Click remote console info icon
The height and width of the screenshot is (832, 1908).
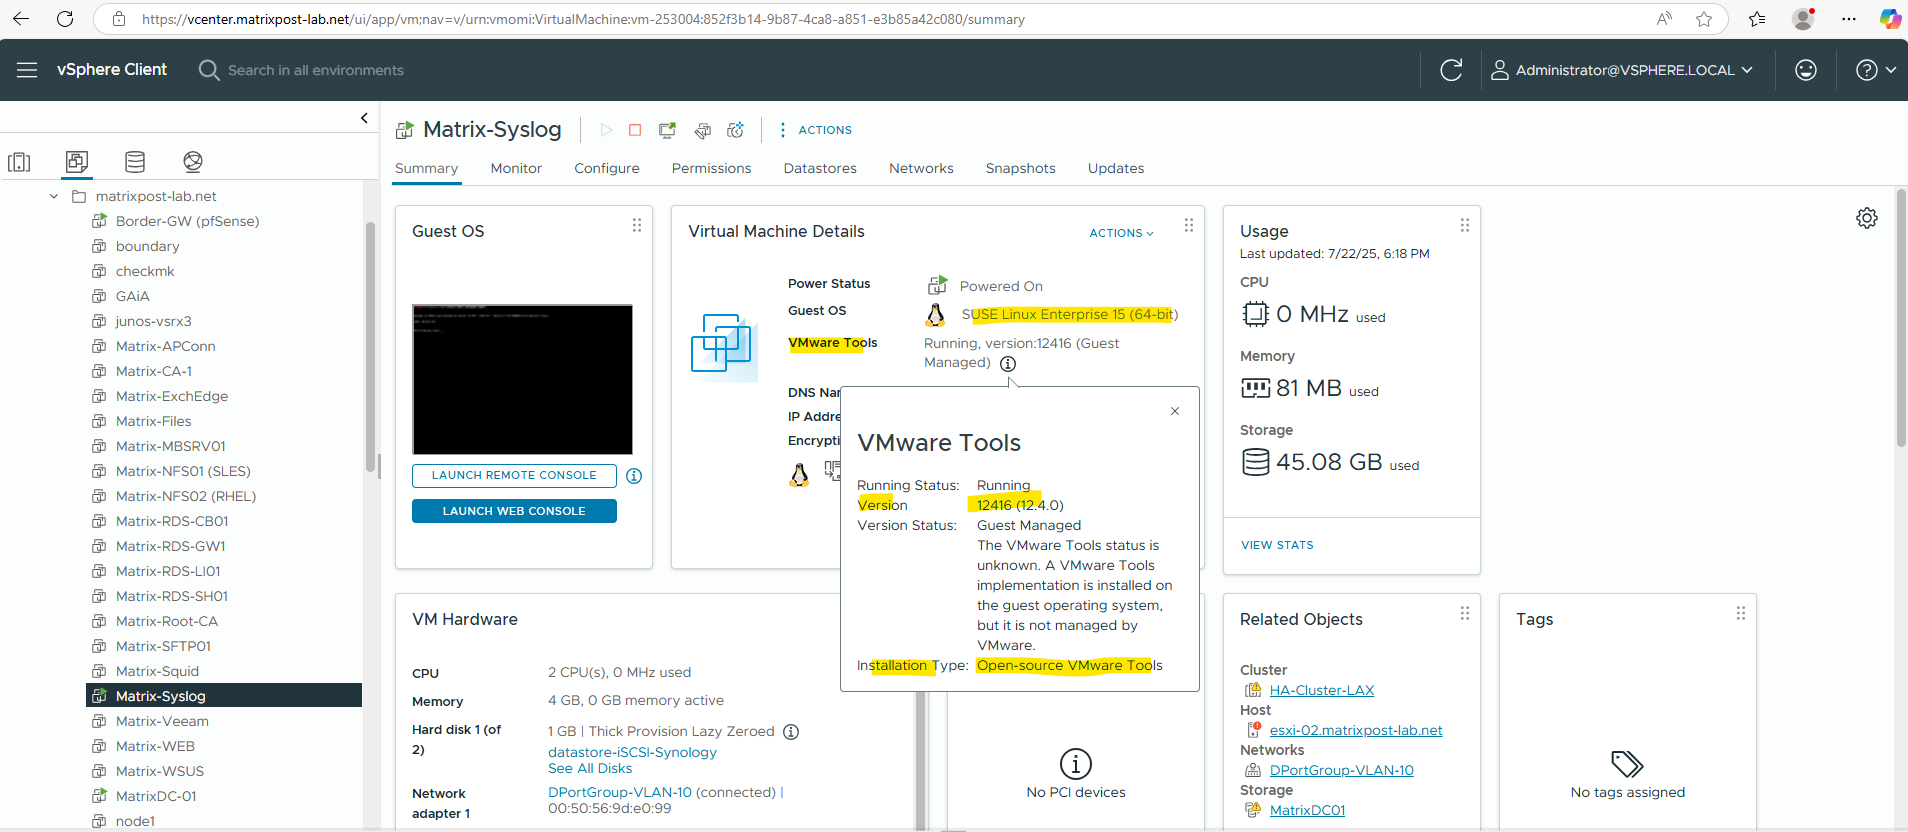634,476
